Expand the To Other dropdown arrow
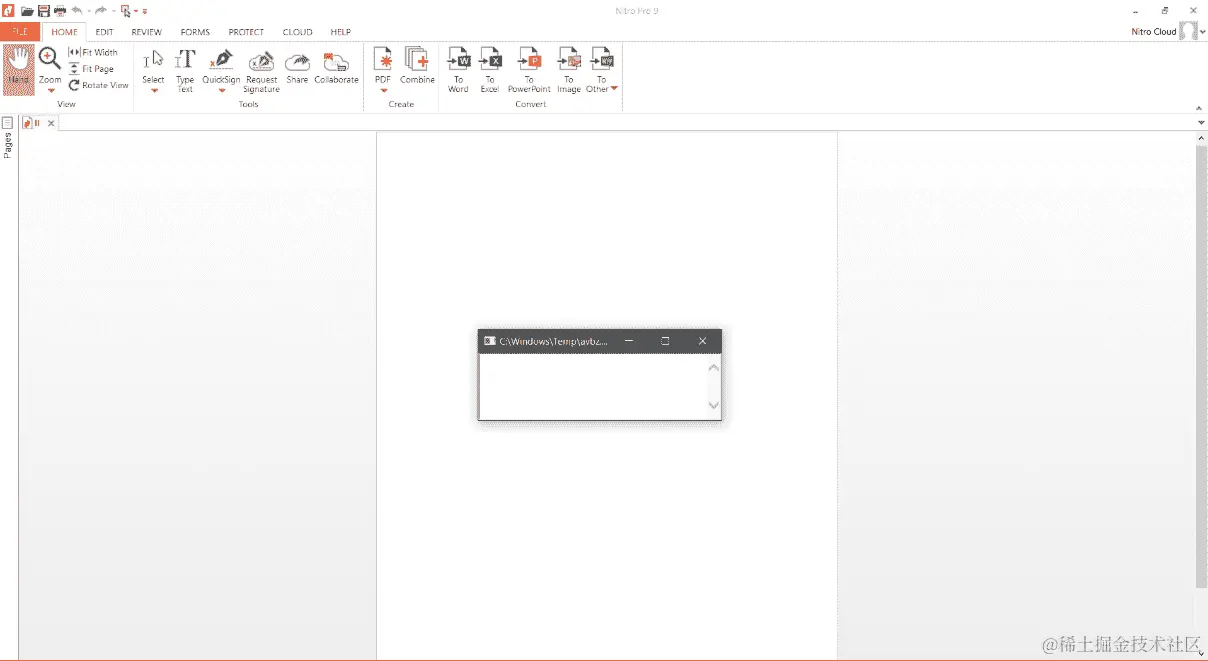The width and height of the screenshot is (1208, 661). (x=614, y=89)
